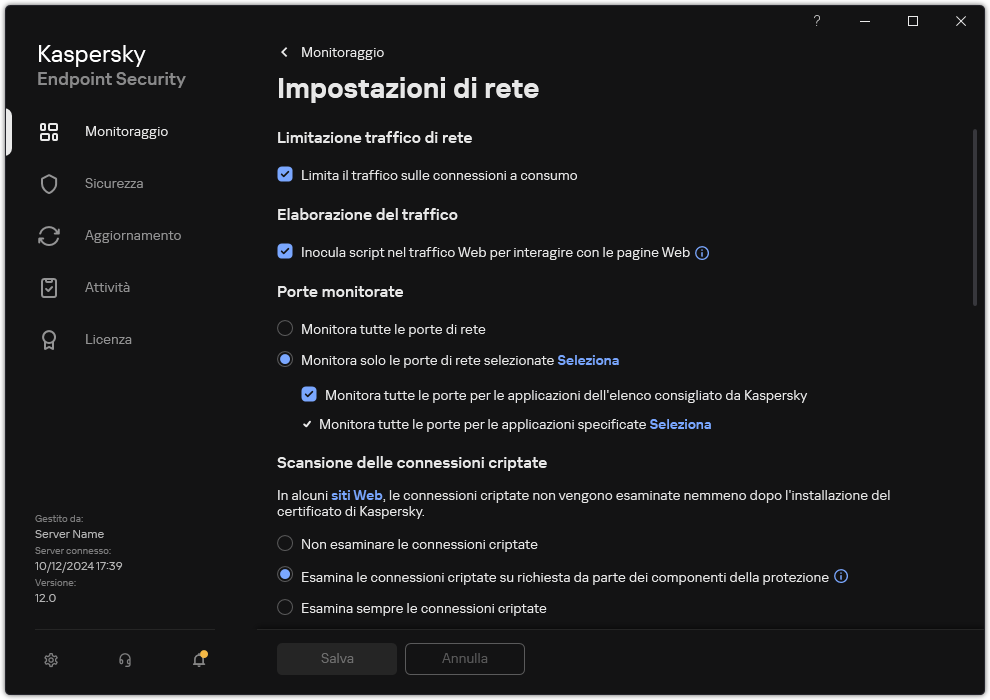Image resolution: width=990 pixels, height=700 pixels.
Task: Select the Licenza key icon
Action: (x=48, y=339)
